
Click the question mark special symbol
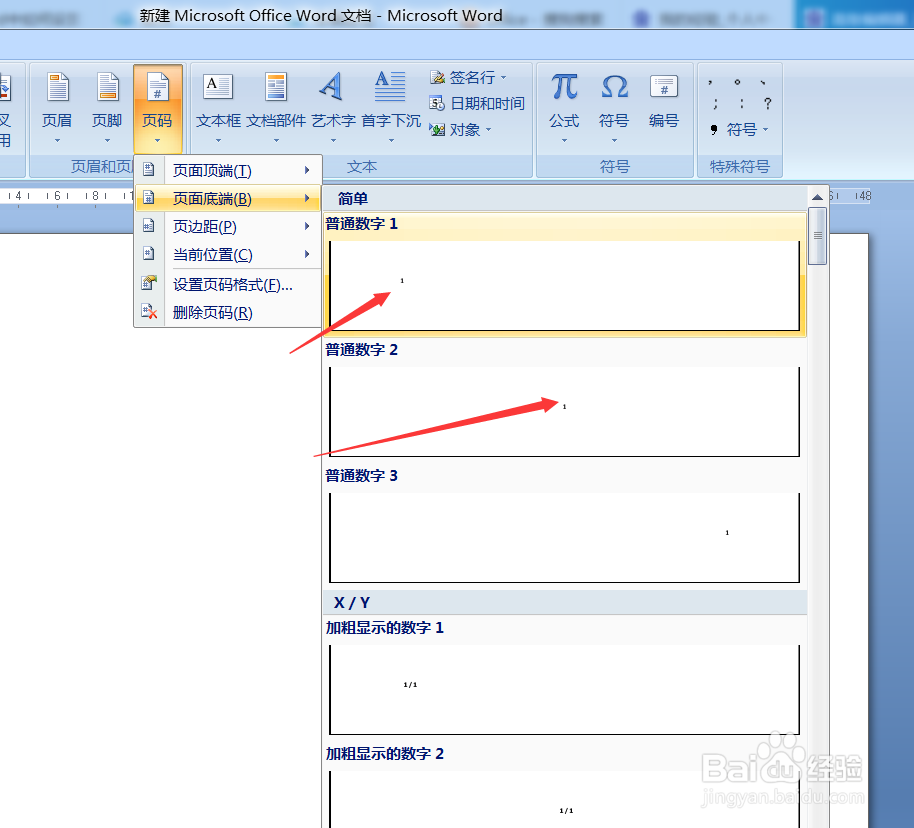click(768, 103)
